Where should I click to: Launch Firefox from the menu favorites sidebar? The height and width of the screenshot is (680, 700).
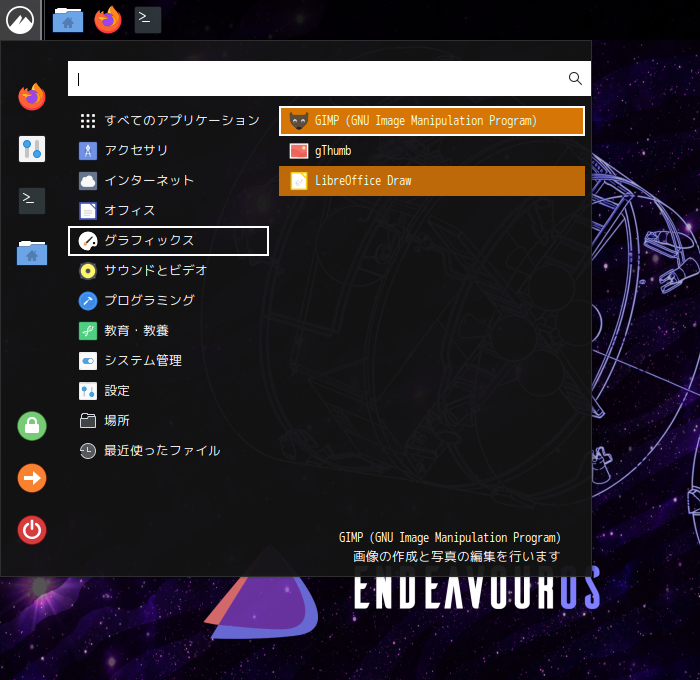click(32, 96)
